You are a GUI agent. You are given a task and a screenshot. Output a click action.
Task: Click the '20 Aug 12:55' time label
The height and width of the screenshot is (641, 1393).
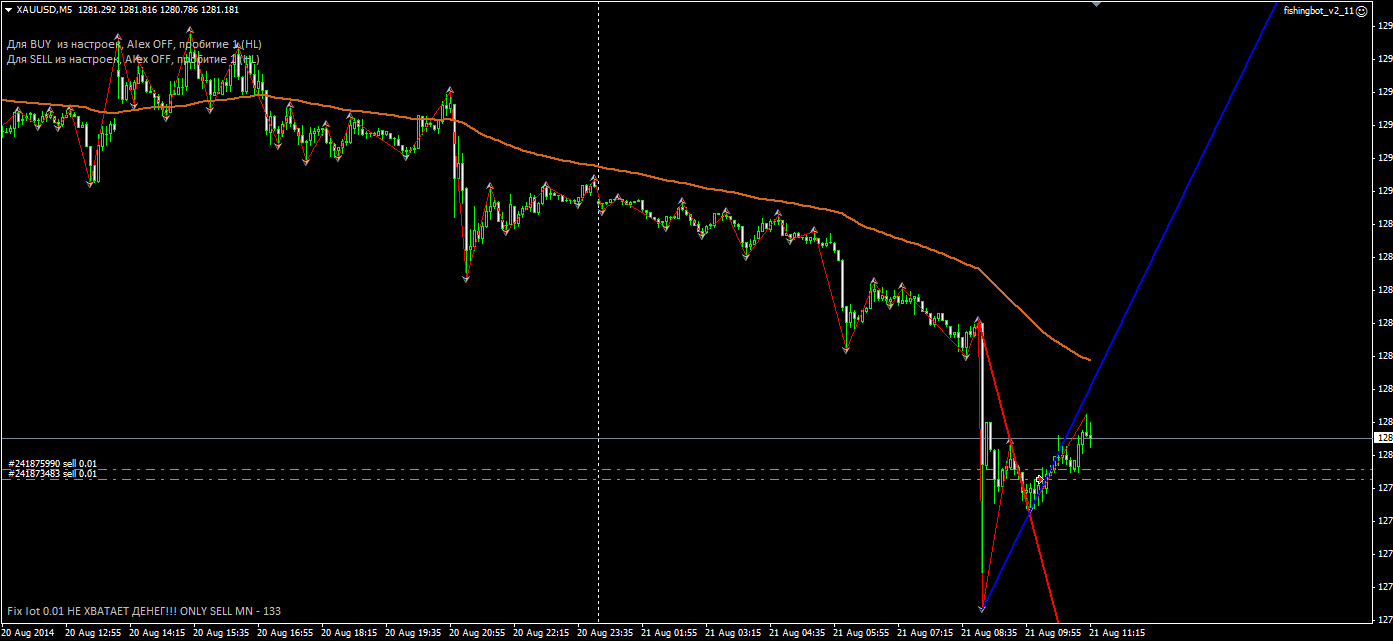tap(93, 633)
